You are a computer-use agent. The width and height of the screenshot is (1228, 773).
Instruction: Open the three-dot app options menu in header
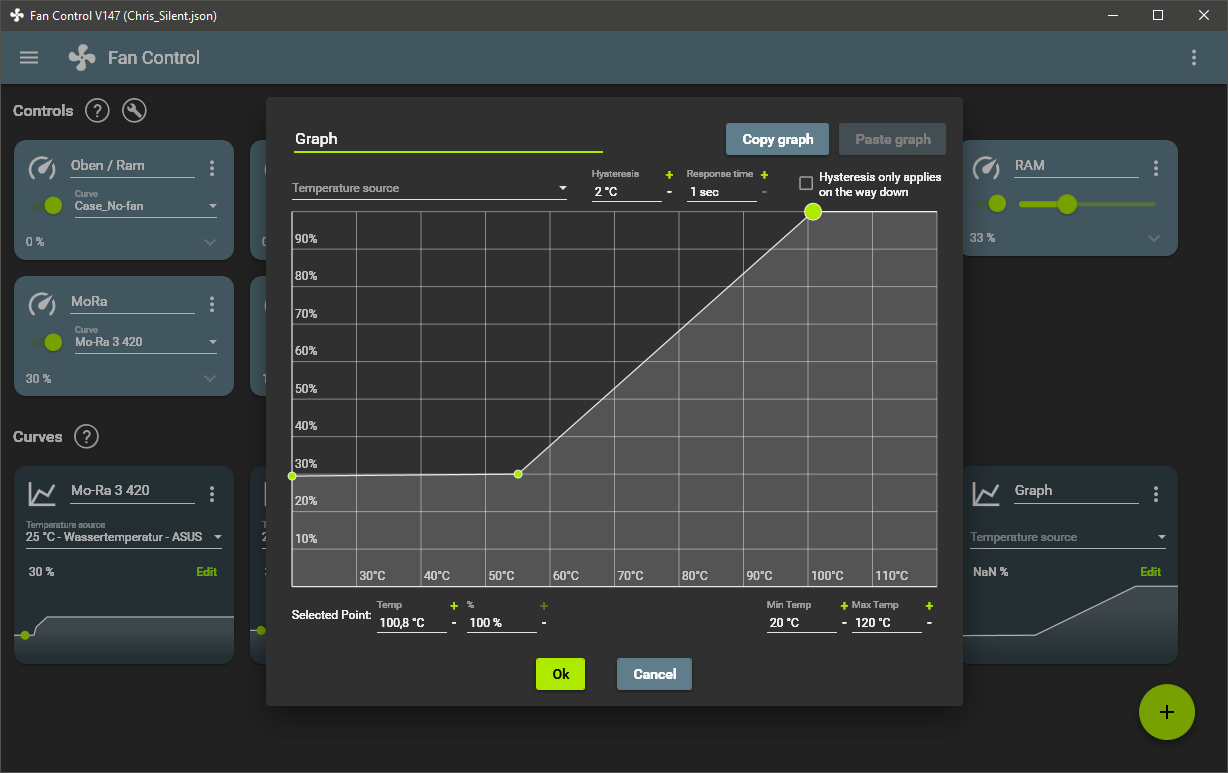(x=1194, y=58)
